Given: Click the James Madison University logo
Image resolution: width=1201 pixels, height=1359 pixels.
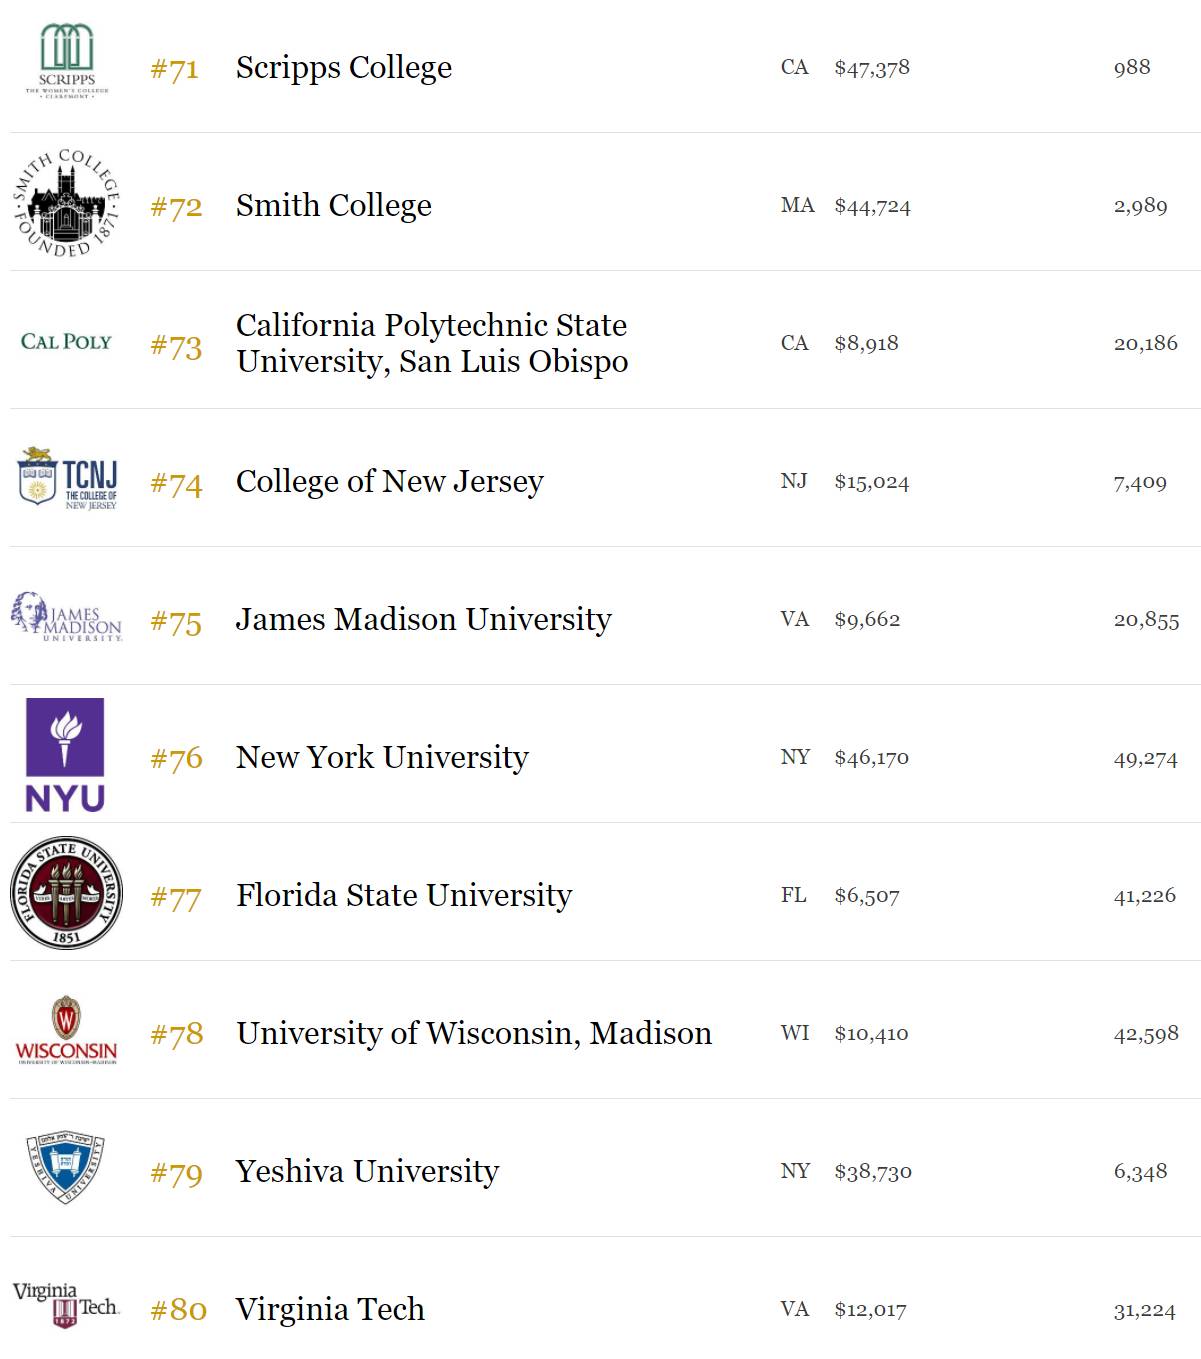Looking at the screenshot, I should coord(66,617).
